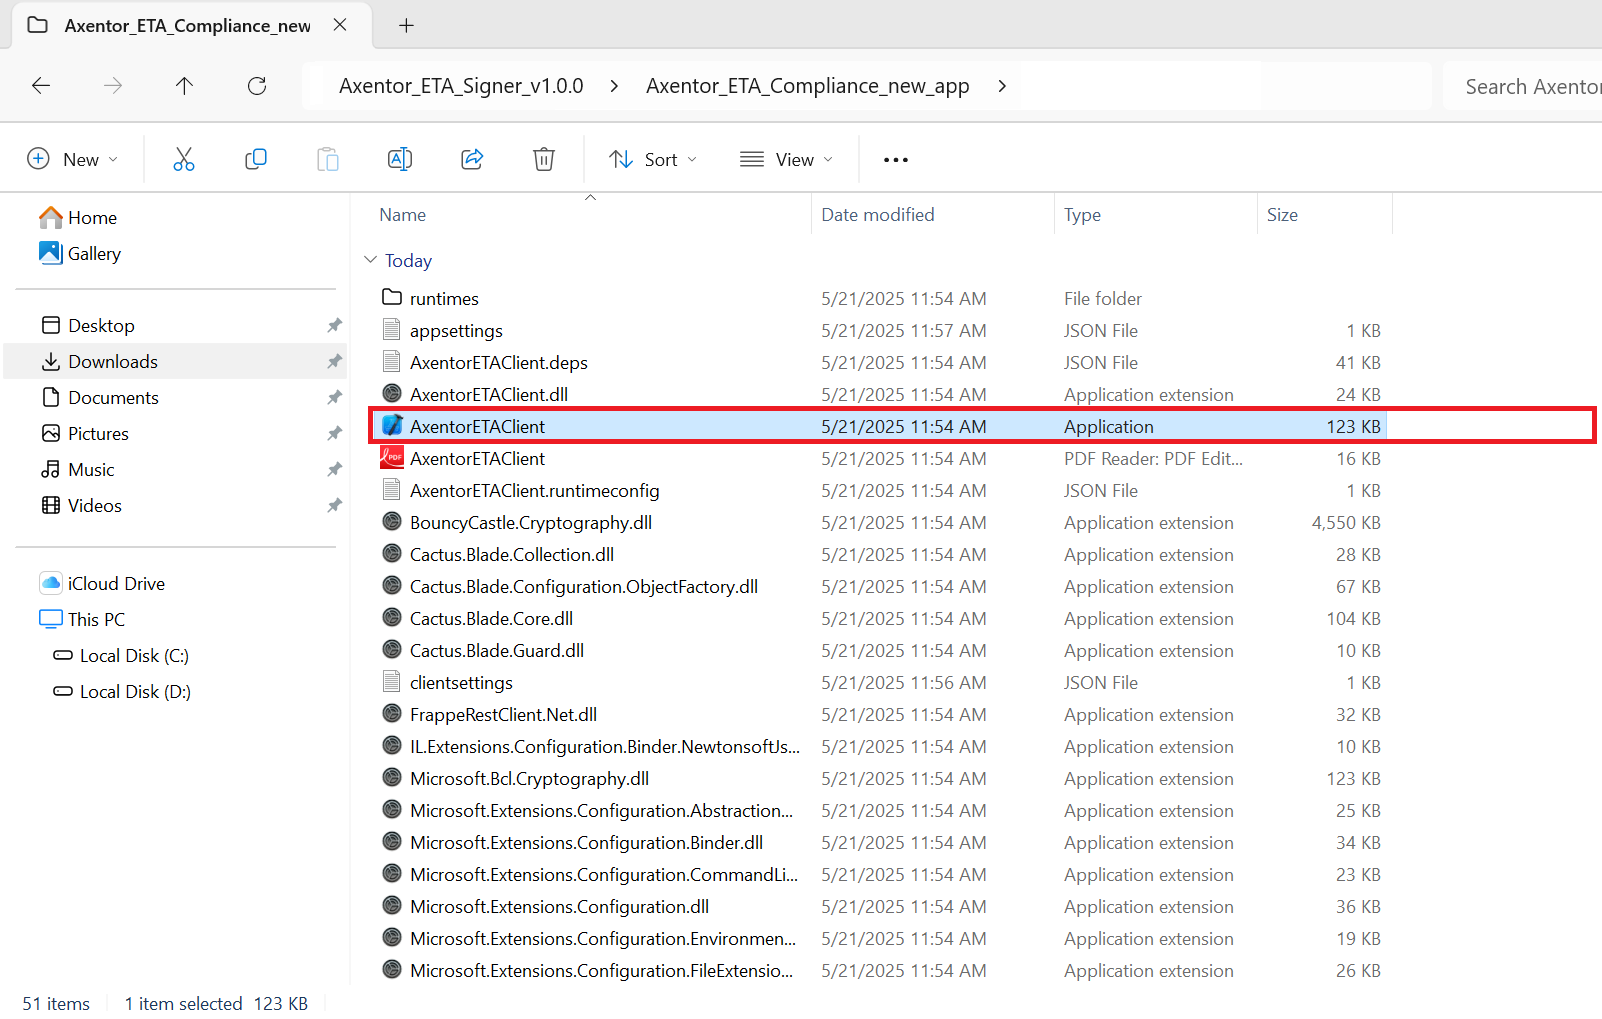Screen dimensions: 1602x1019
Task: Open Downloads in the sidebar
Action: (113, 361)
